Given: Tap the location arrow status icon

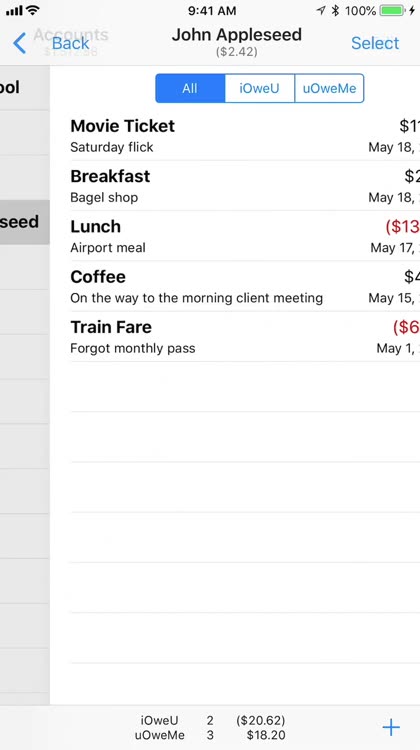Looking at the screenshot, I should (x=321, y=11).
